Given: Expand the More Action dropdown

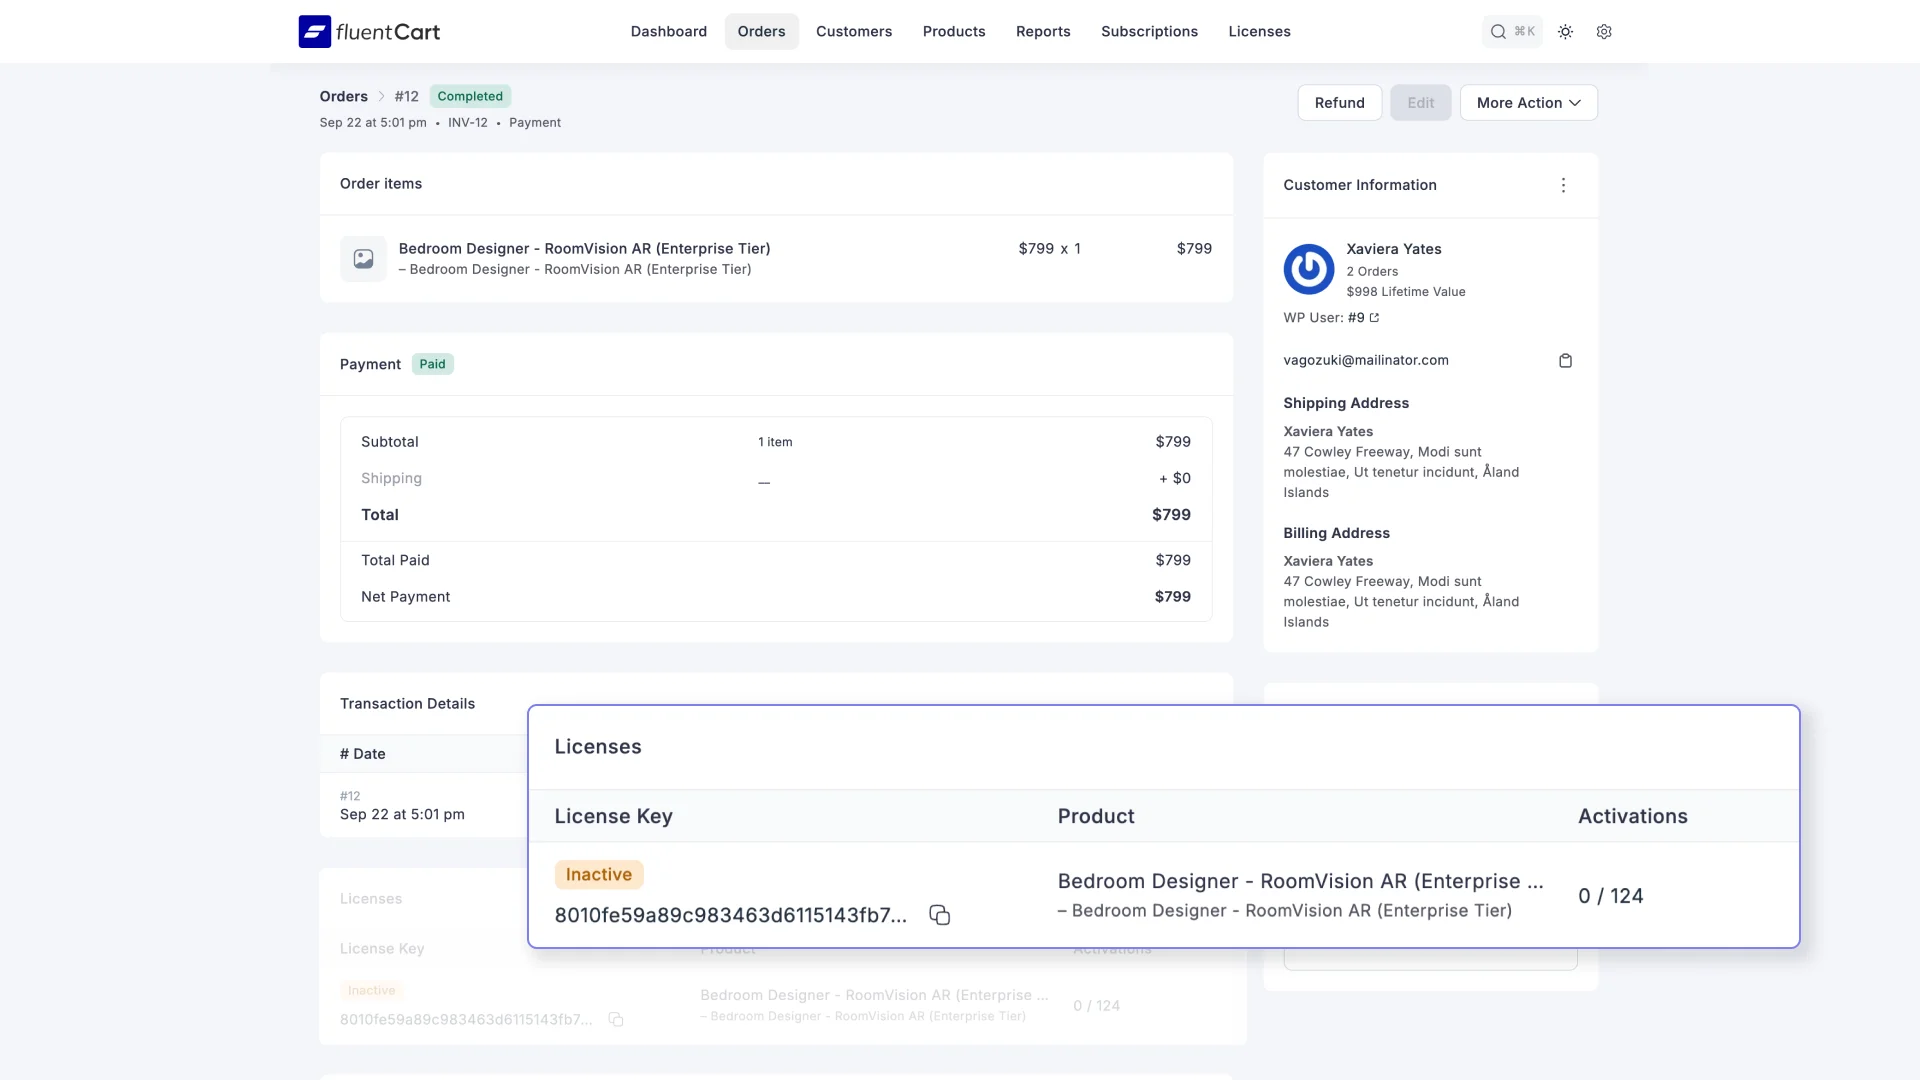Looking at the screenshot, I should [1528, 103].
